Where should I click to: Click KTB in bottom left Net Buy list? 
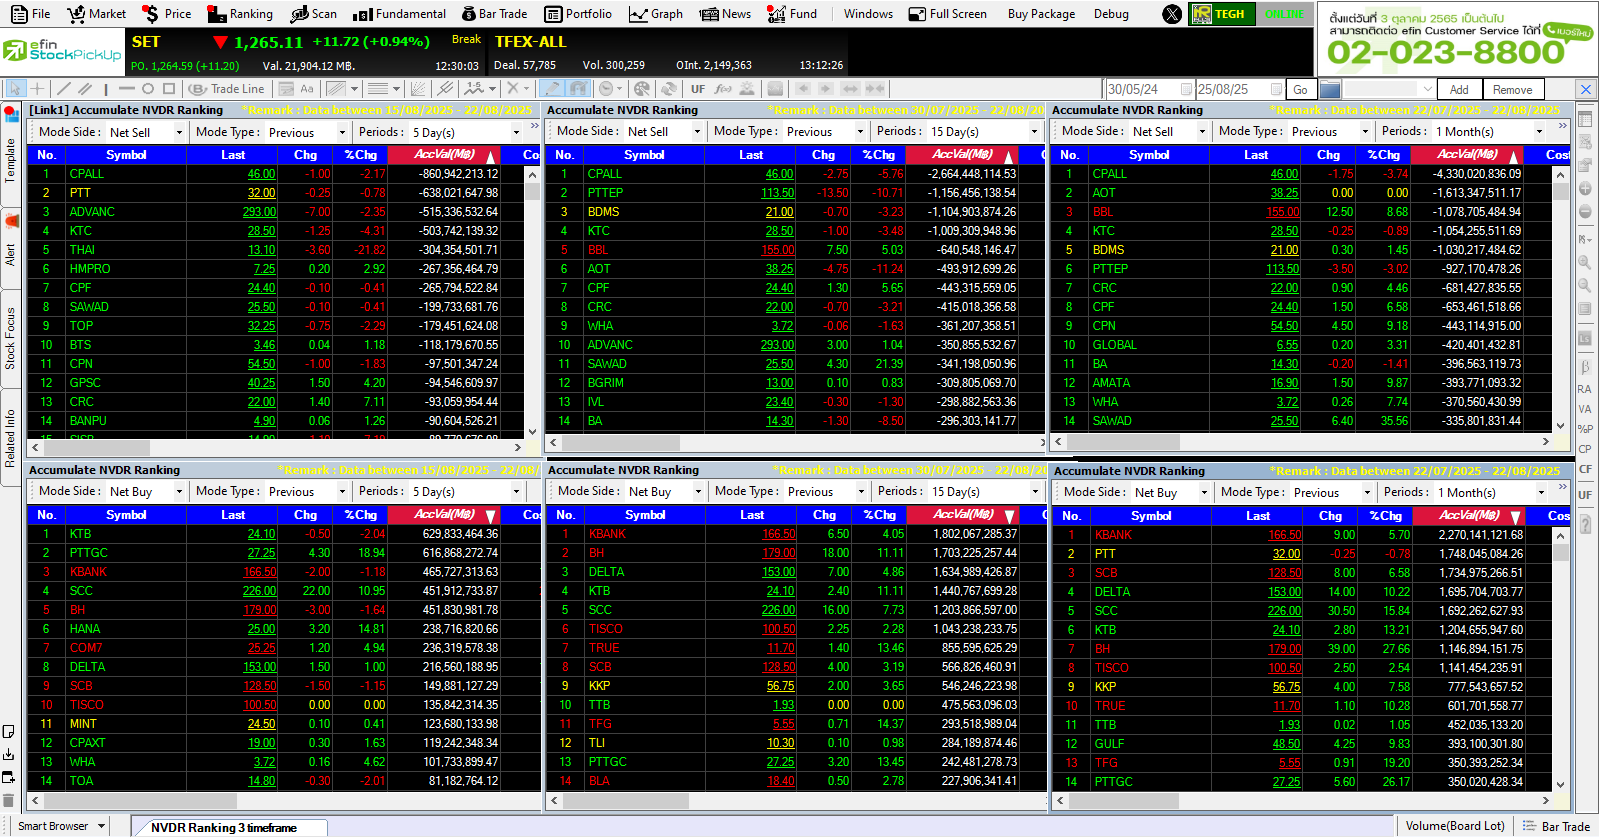tap(80, 534)
